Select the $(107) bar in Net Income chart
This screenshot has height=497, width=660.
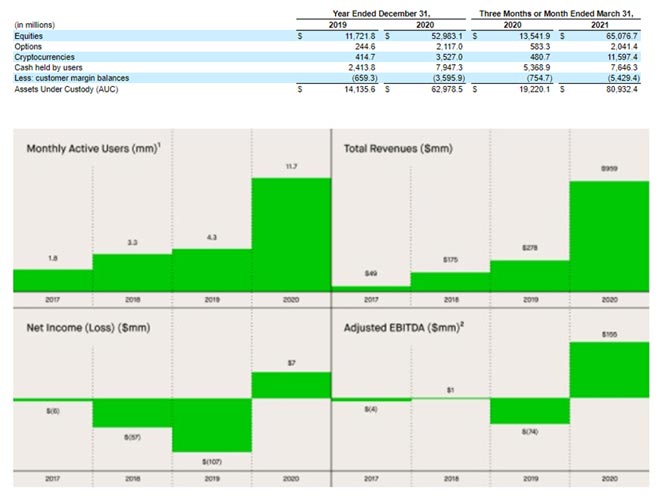[210, 425]
